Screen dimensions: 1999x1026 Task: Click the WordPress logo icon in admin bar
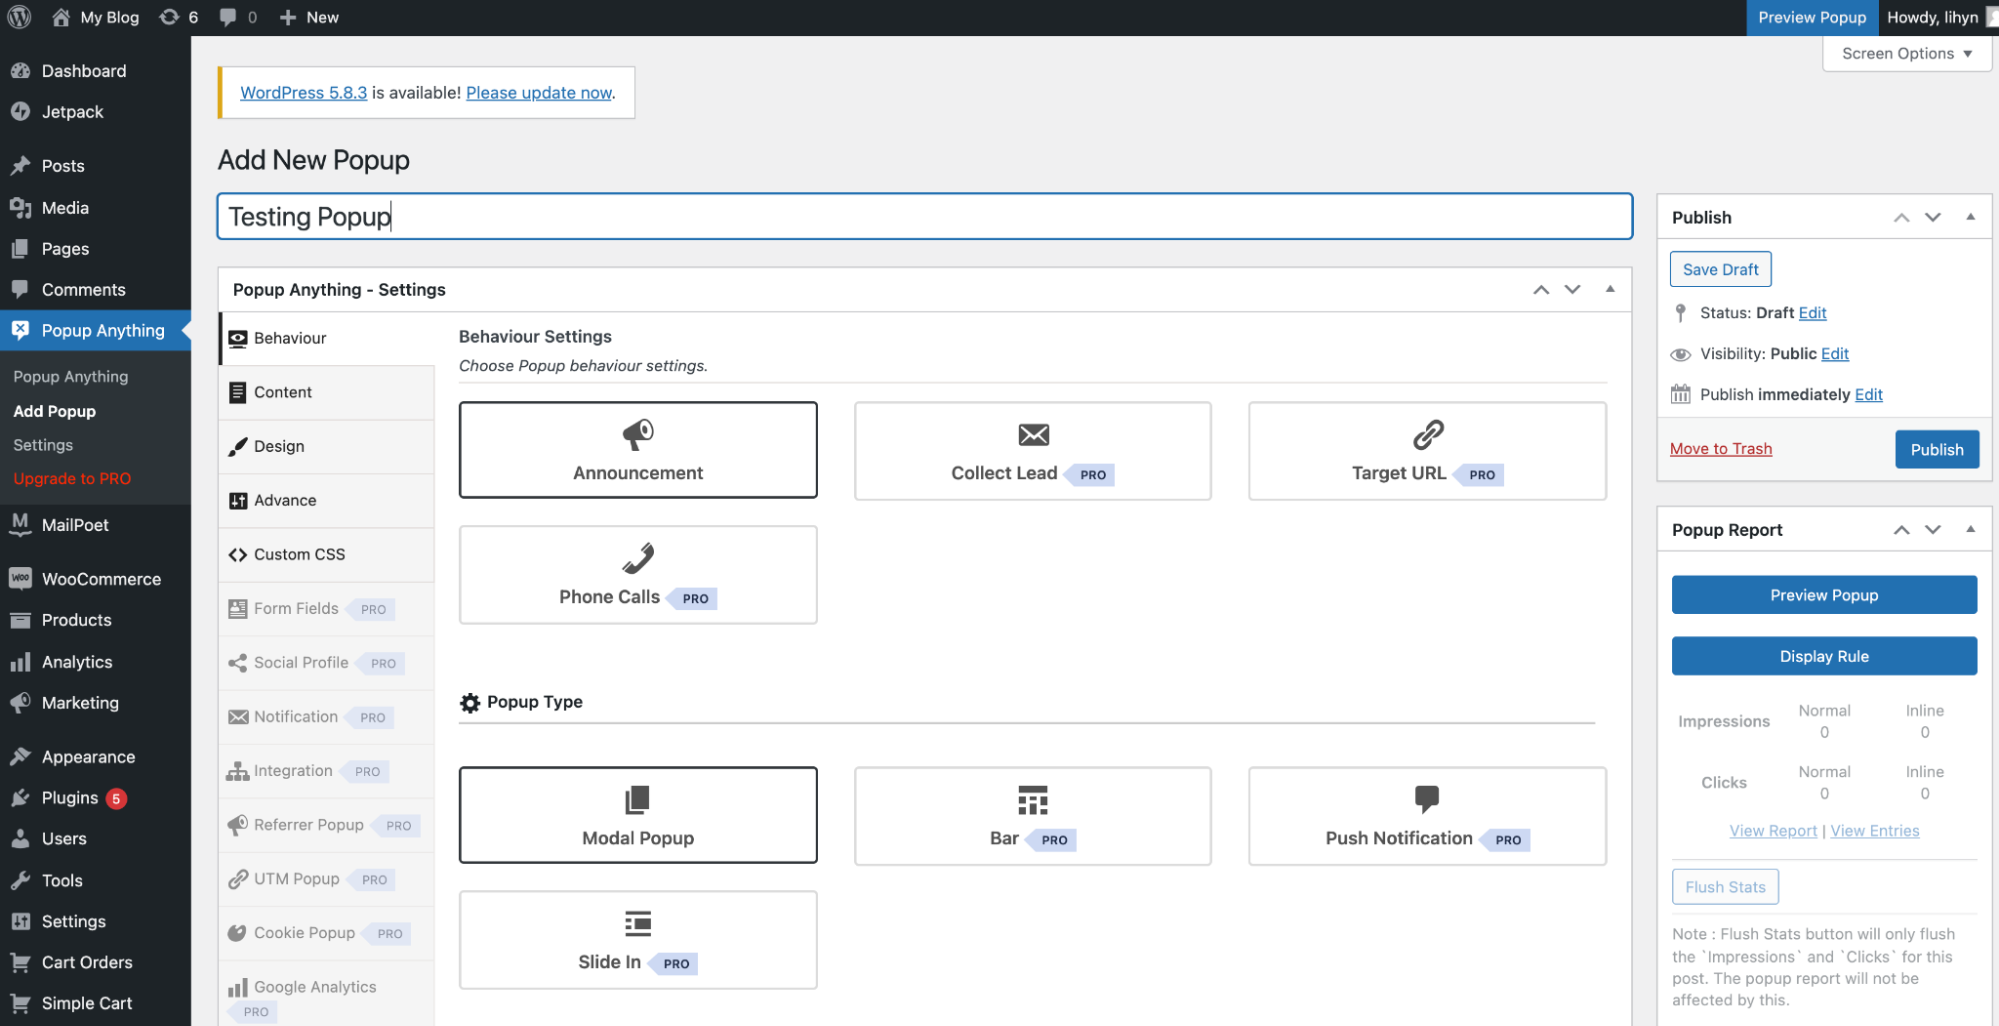[19, 17]
